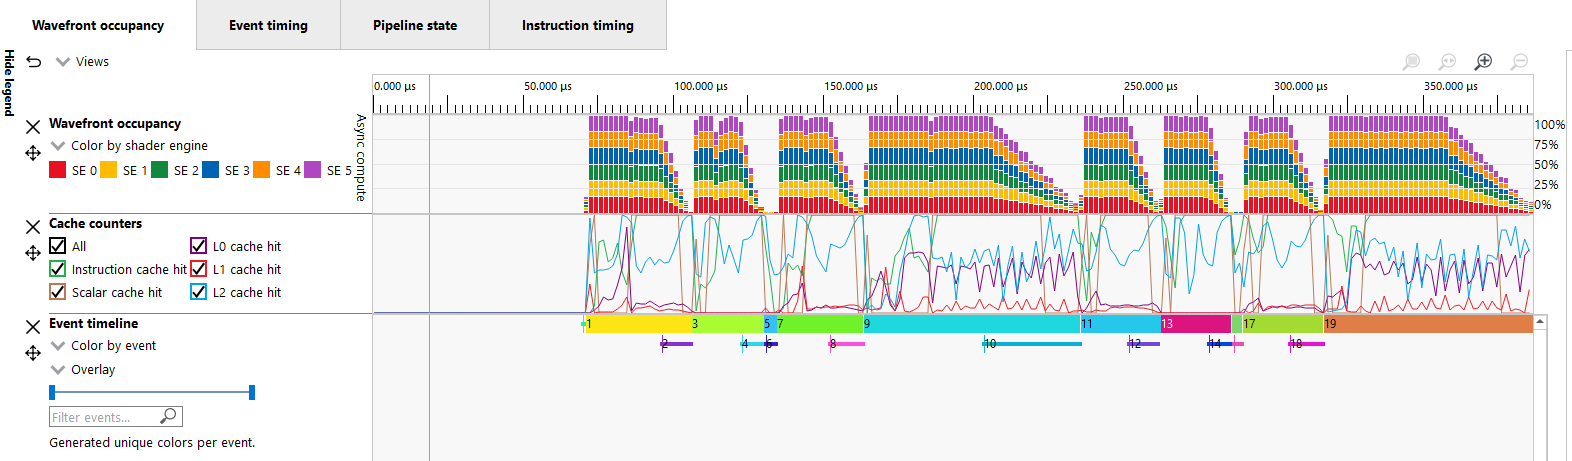Click the SE 0 red color swatch
Image resolution: width=1572 pixels, height=461 pixels.
pos(58,170)
